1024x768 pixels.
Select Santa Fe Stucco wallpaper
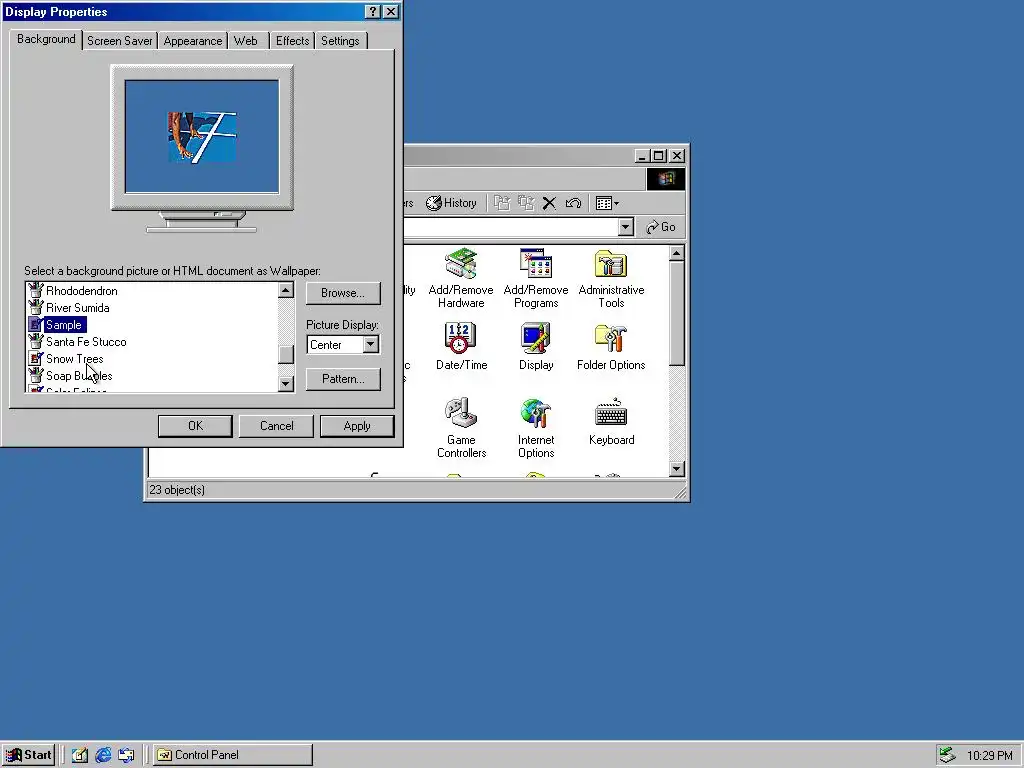(86, 342)
